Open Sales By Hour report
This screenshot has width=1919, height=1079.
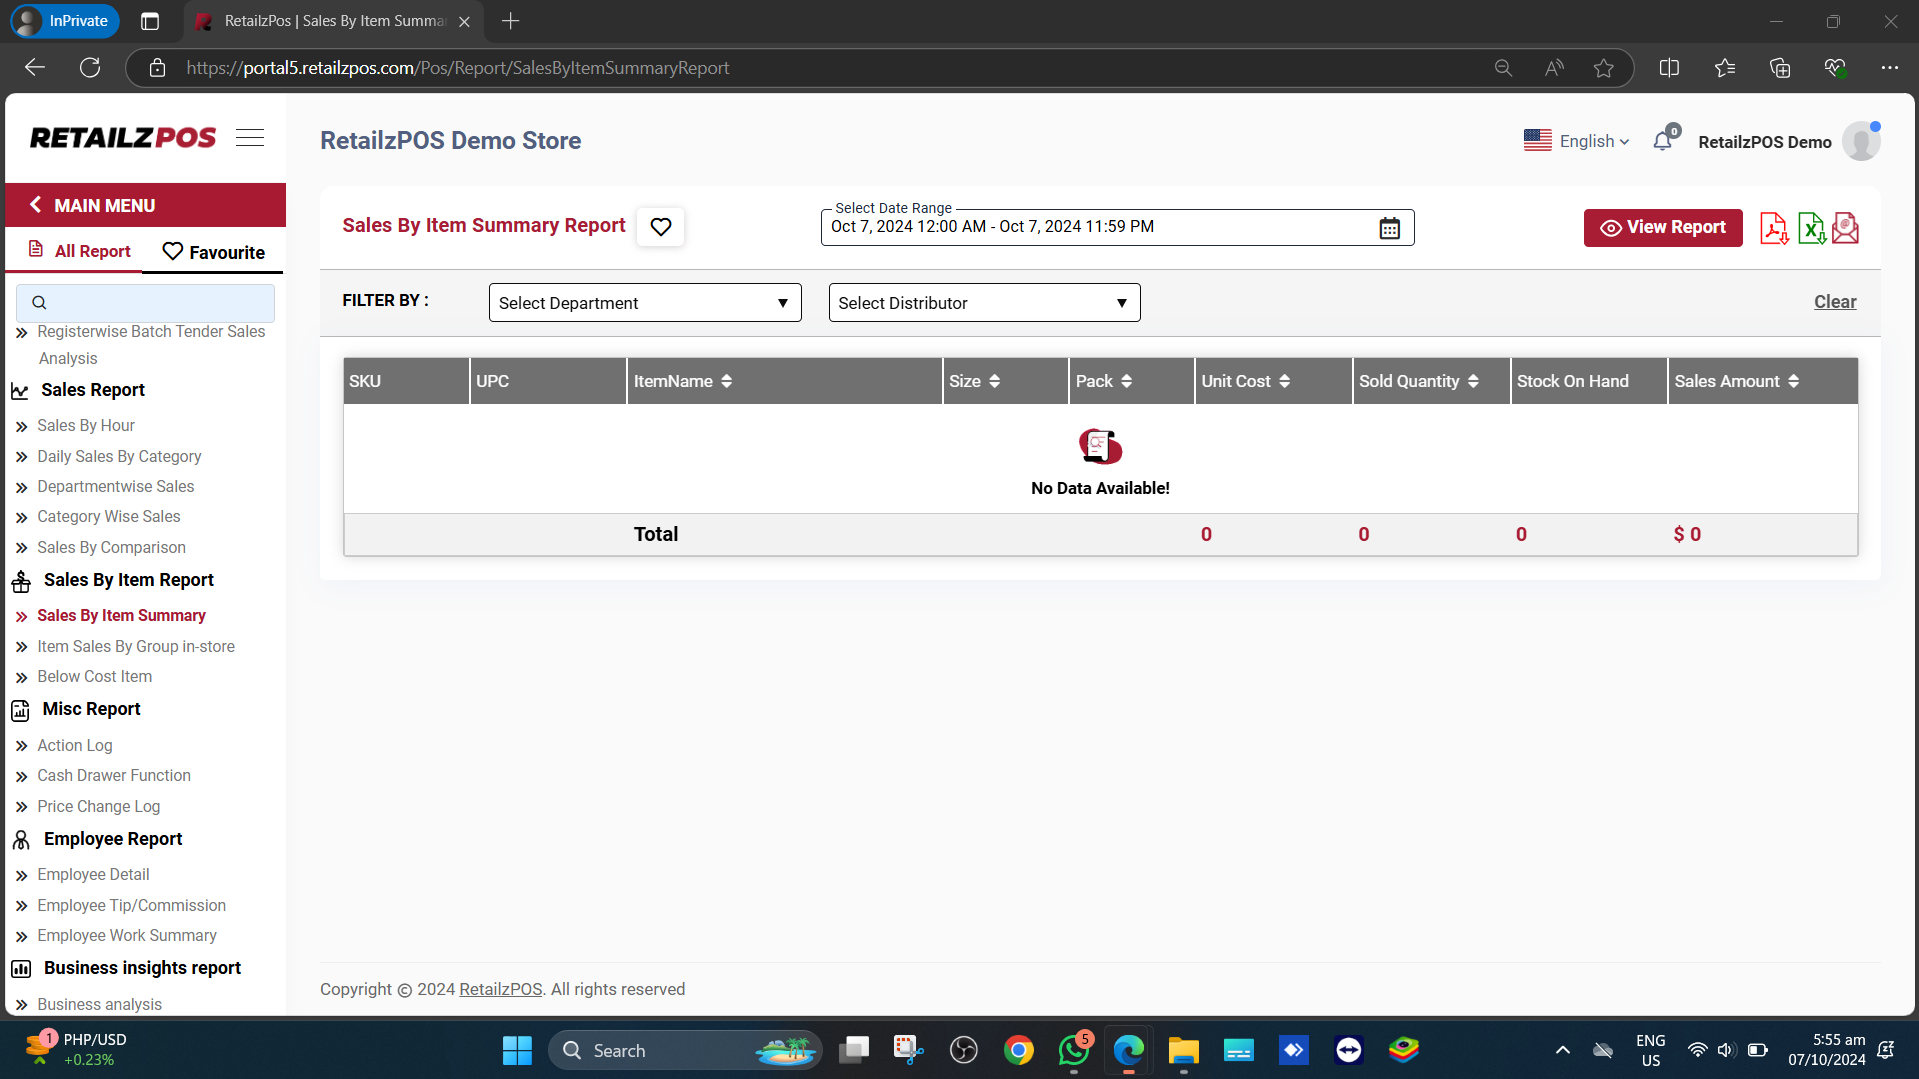point(86,425)
